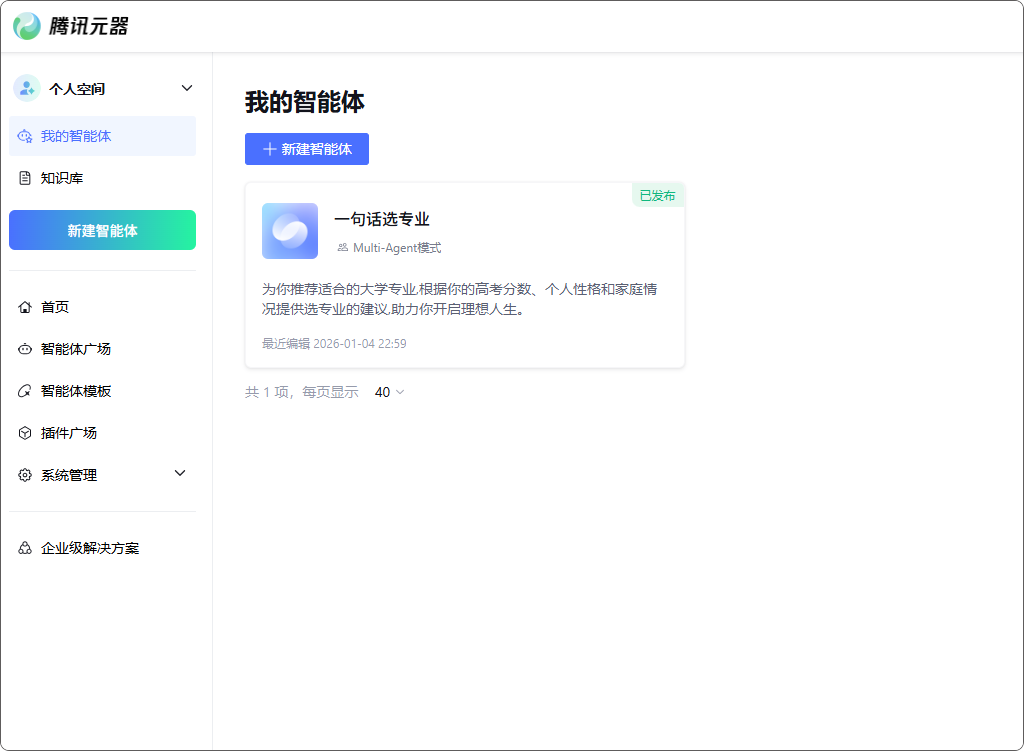1024x751 pixels.
Task: Select 知识库 in the sidebar menu
Action: [62, 178]
